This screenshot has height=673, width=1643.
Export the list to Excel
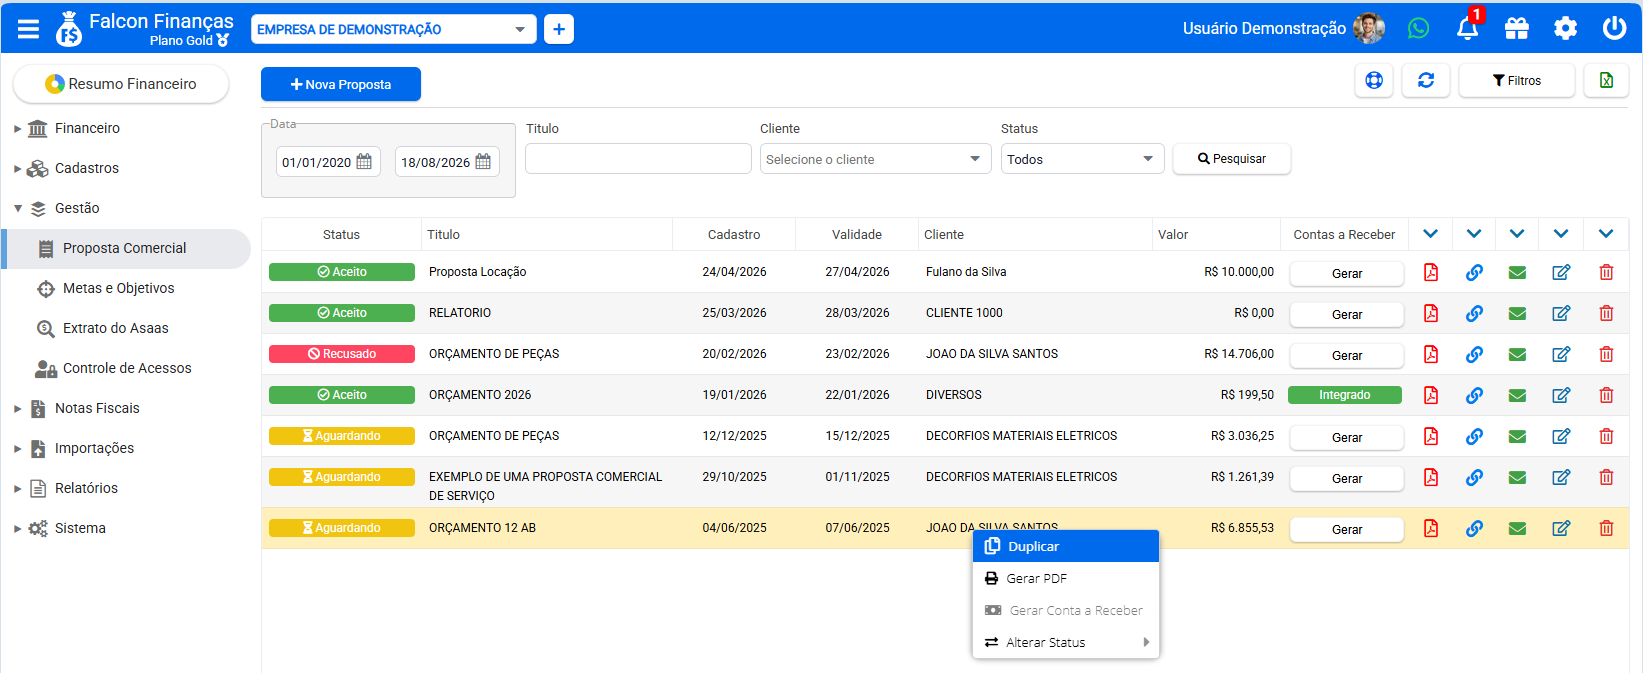[1606, 81]
